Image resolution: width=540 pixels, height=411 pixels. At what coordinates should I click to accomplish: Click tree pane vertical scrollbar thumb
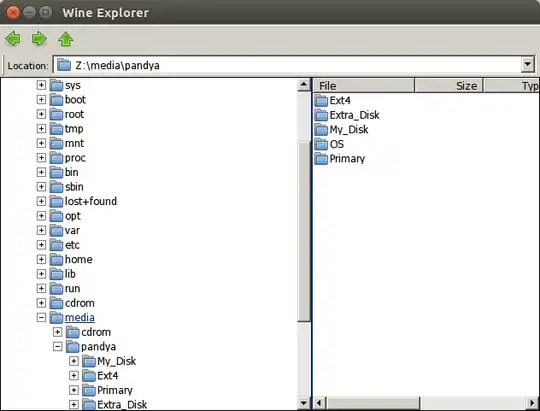pyautogui.click(x=304, y=232)
